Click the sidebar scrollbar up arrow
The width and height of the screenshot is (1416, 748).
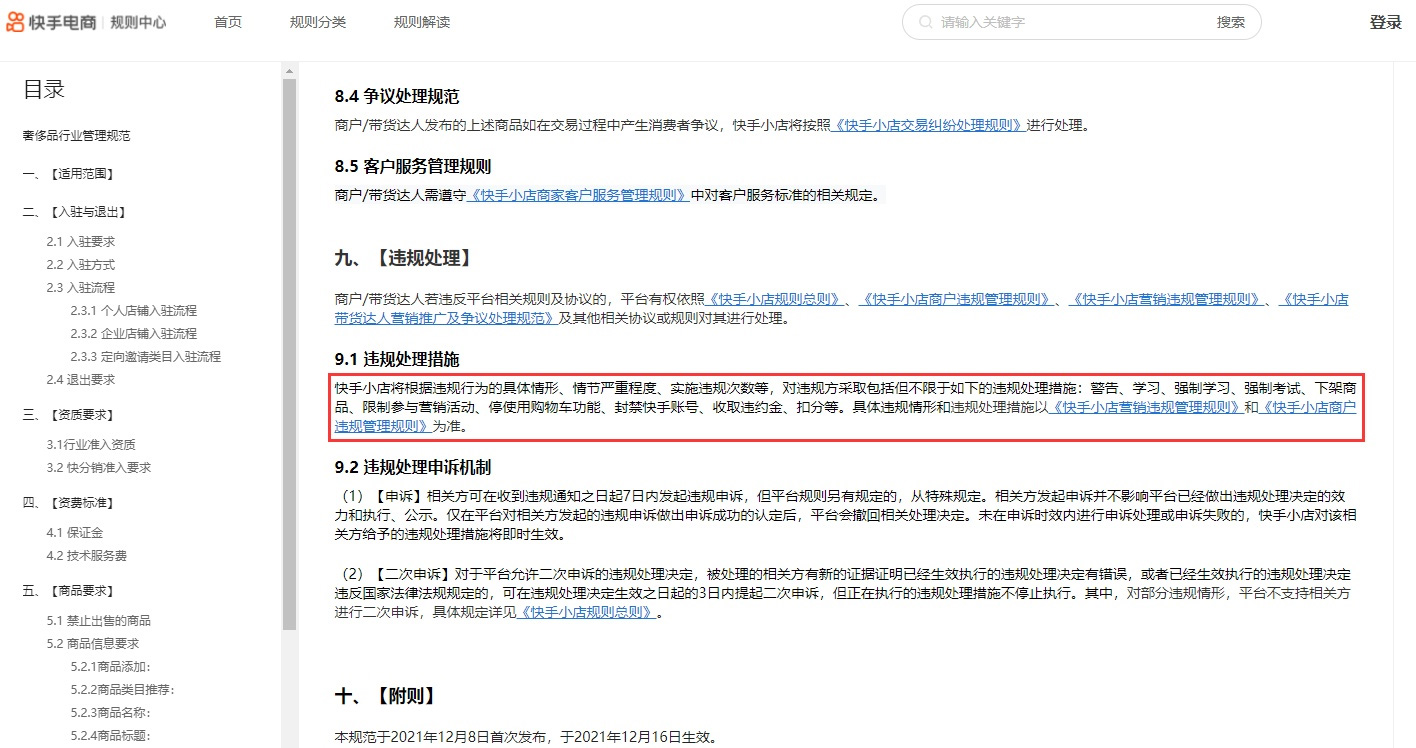click(289, 70)
